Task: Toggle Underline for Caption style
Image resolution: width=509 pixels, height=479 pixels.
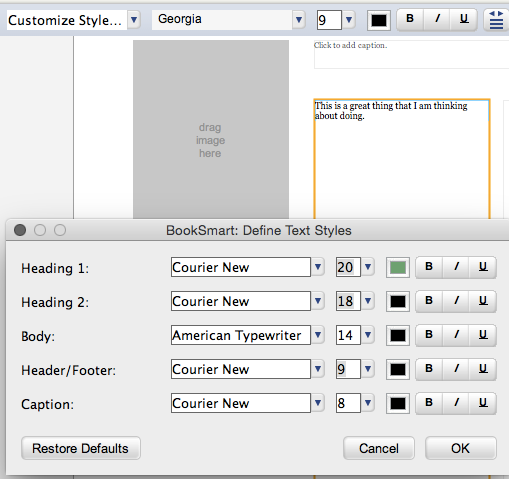Action: pos(483,403)
